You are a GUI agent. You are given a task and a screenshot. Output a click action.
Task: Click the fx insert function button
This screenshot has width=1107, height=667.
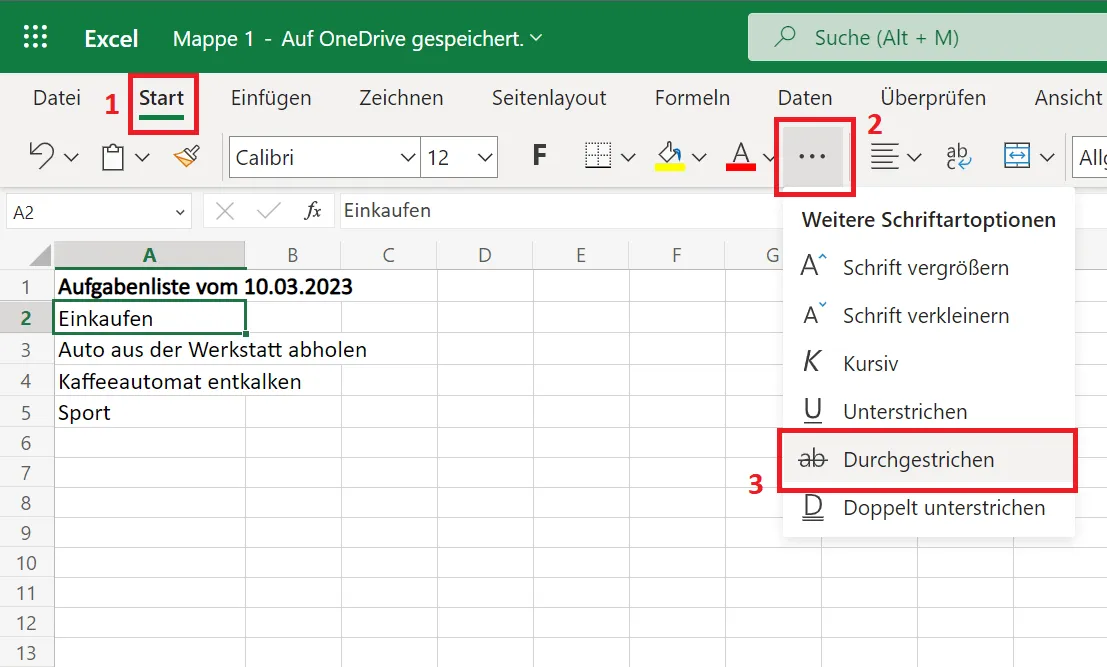click(x=313, y=211)
